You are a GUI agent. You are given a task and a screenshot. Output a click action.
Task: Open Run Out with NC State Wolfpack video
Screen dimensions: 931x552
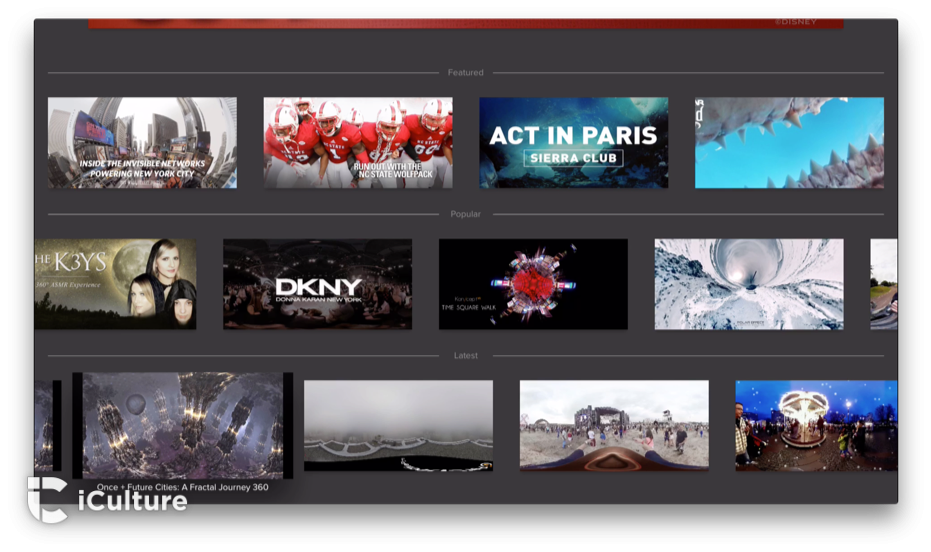pos(358,143)
